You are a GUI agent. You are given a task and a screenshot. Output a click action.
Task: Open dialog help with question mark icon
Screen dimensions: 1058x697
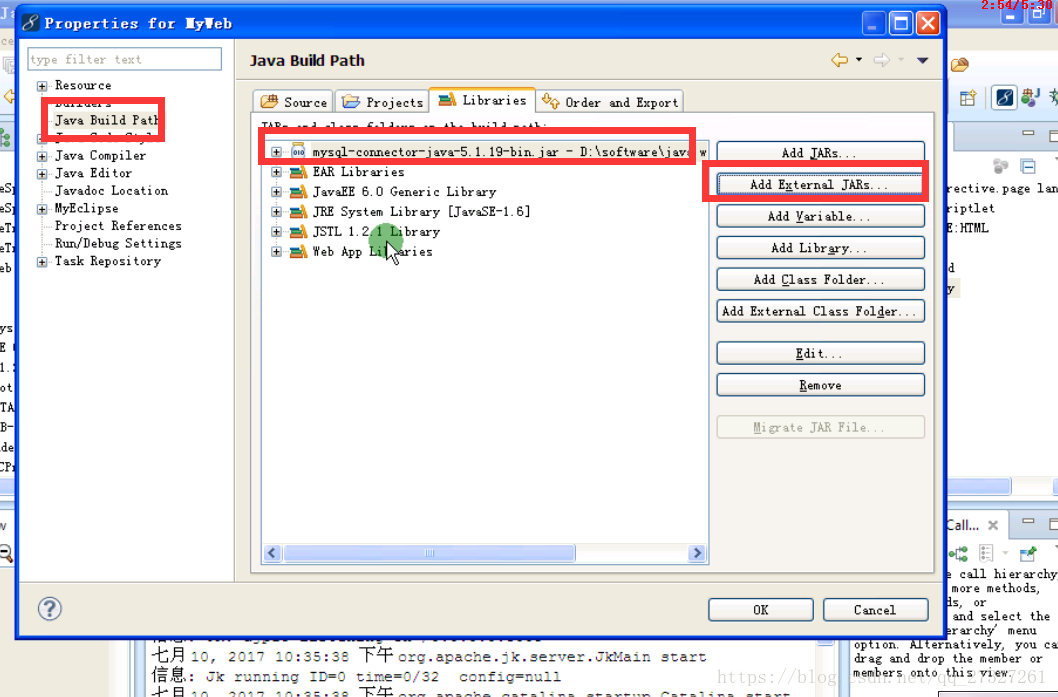point(49,609)
